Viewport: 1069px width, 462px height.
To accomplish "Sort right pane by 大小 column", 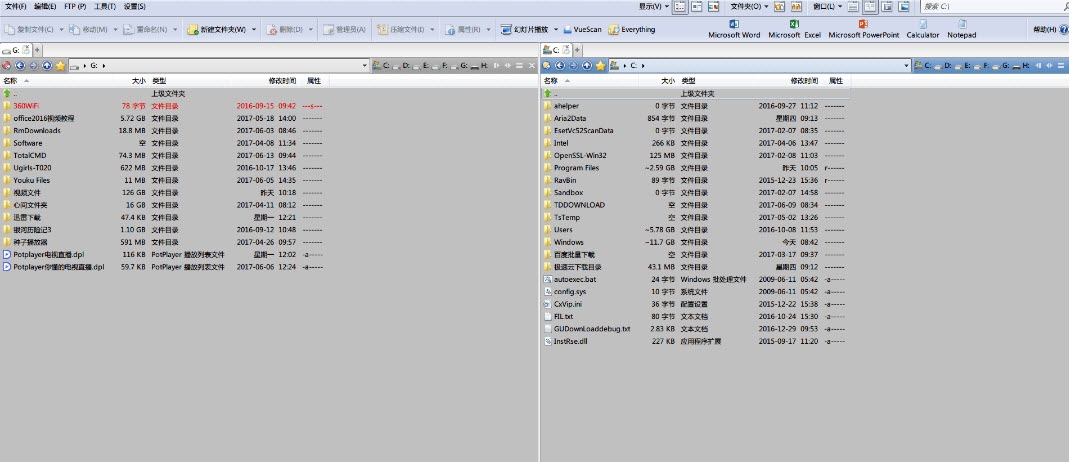I will [x=667, y=80].
